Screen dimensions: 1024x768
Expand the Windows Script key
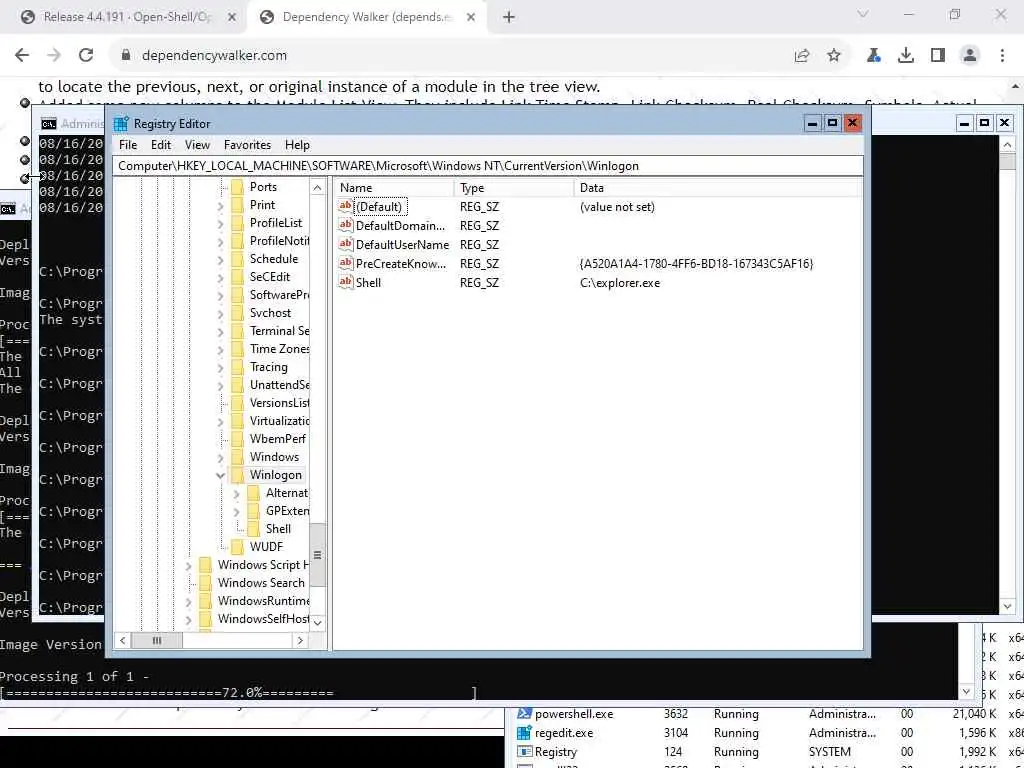188,566
